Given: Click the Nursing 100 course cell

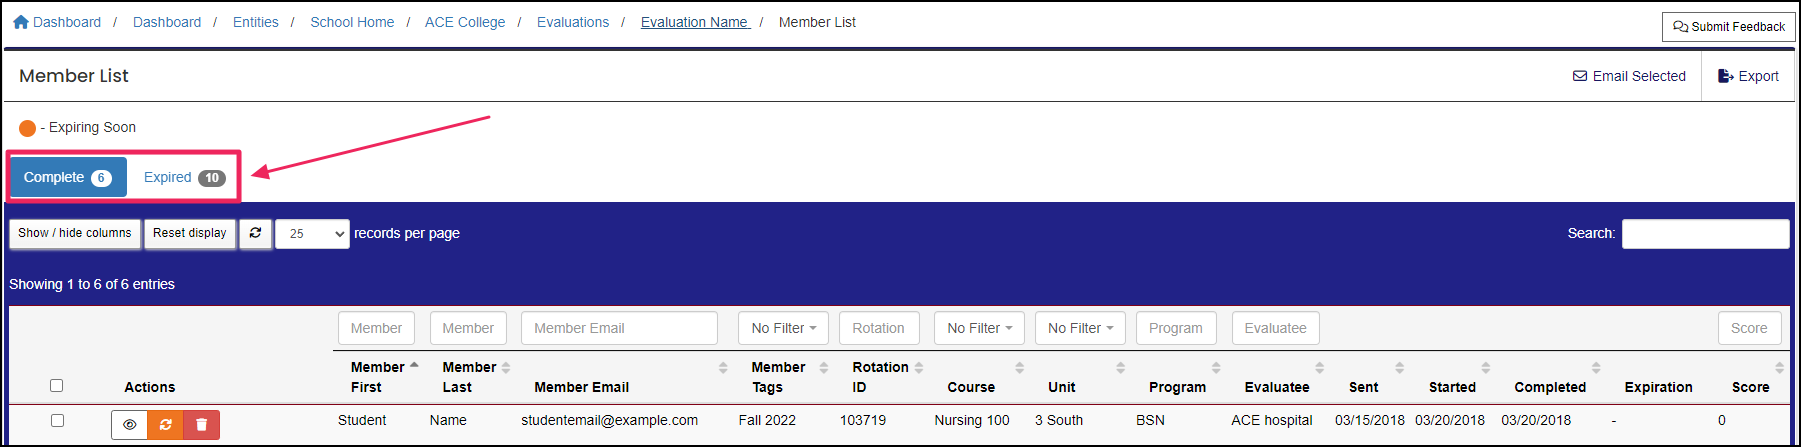Looking at the screenshot, I should (972, 420).
